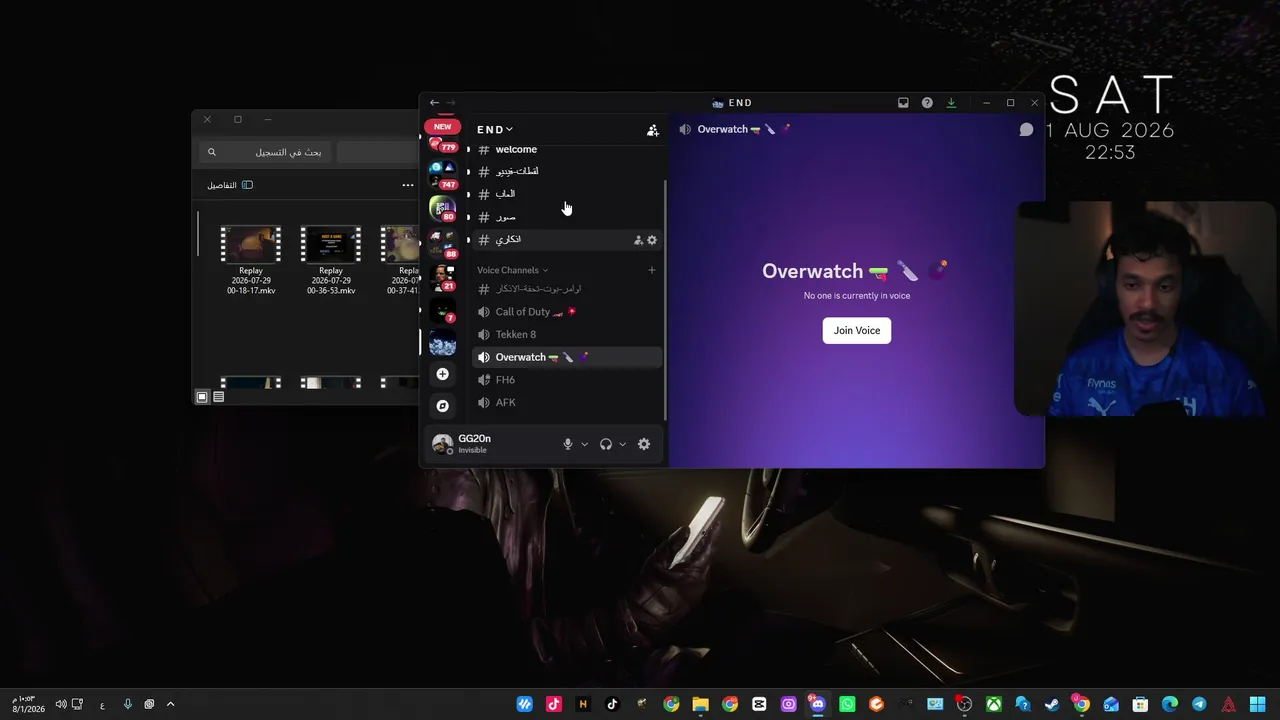The image size is (1280, 720).
Task: Open the server with the 7 badge
Action: [x=442, y=310]
